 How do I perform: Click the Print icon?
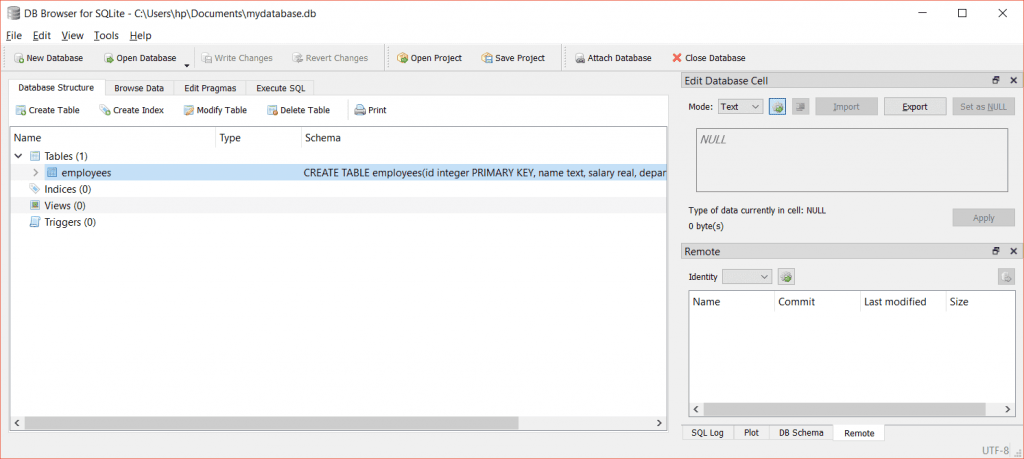[360, 110]
